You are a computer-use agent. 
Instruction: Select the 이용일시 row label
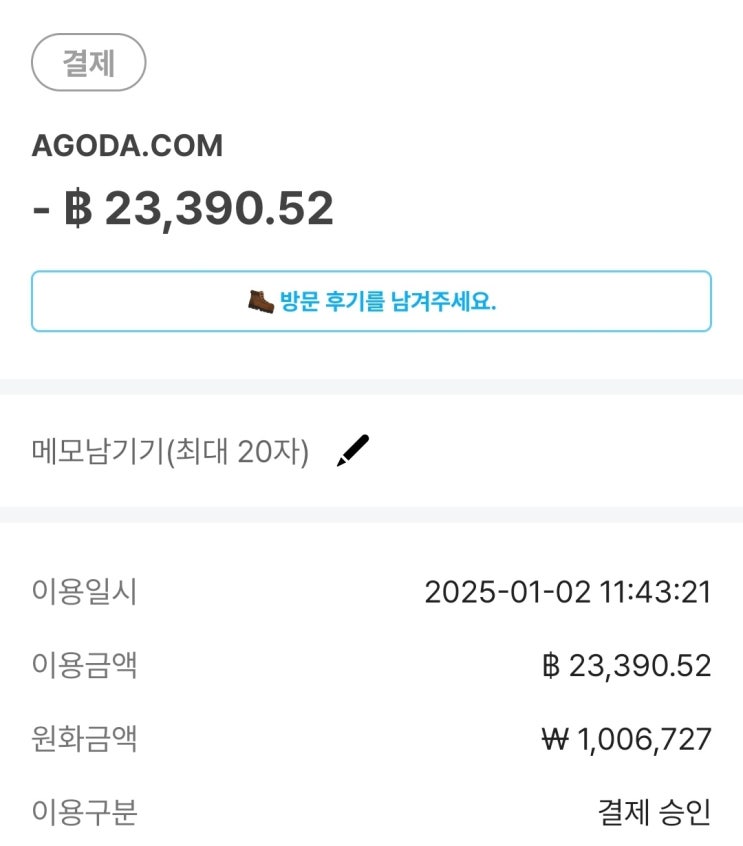pyautogui.click(x=84, y=592)
